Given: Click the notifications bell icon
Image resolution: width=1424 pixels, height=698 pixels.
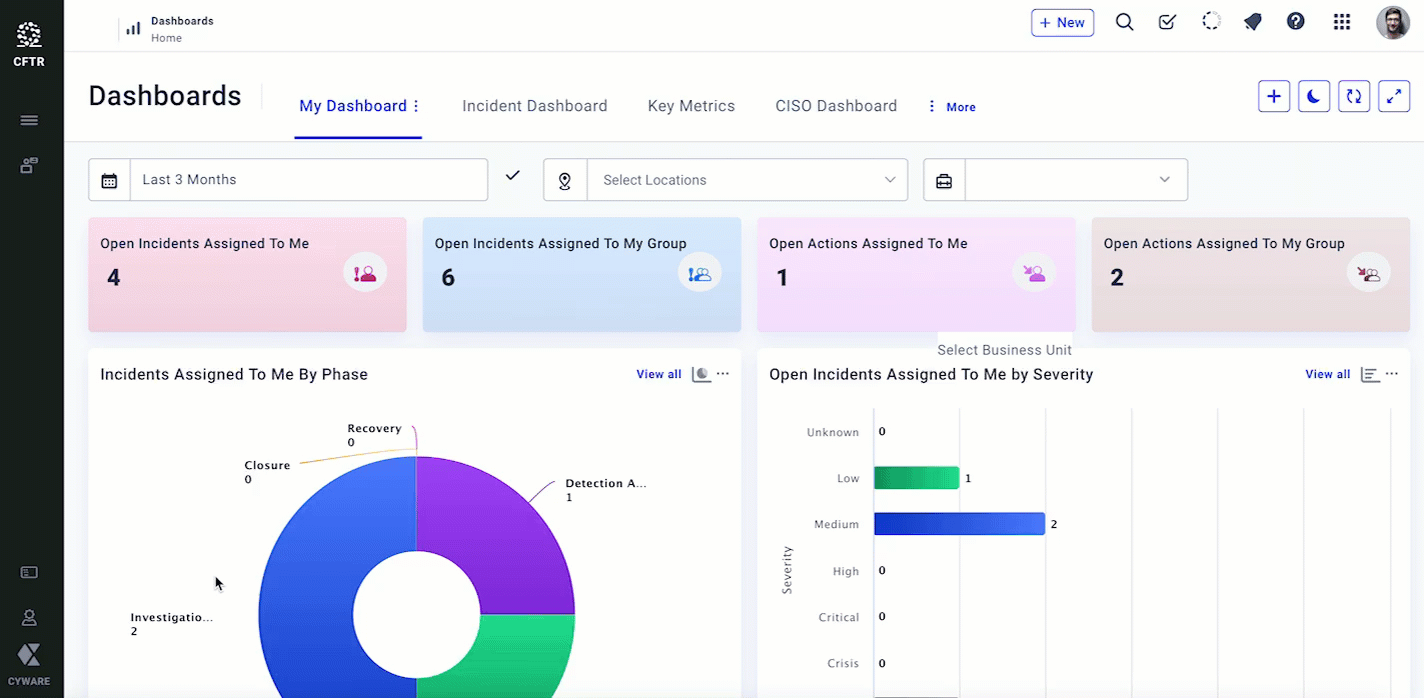Looking at the screenshot, I should click(x=1252, y=22).
